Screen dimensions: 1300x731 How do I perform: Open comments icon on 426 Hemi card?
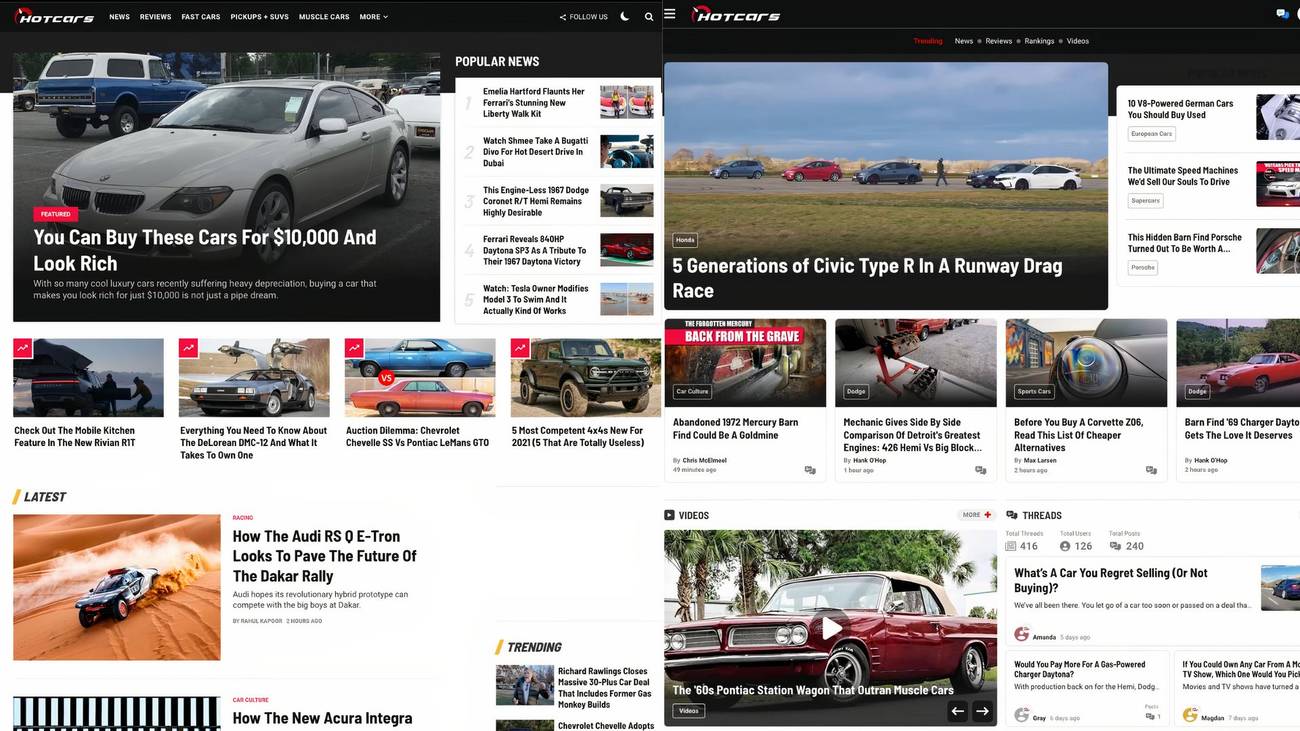pos(981,470)
